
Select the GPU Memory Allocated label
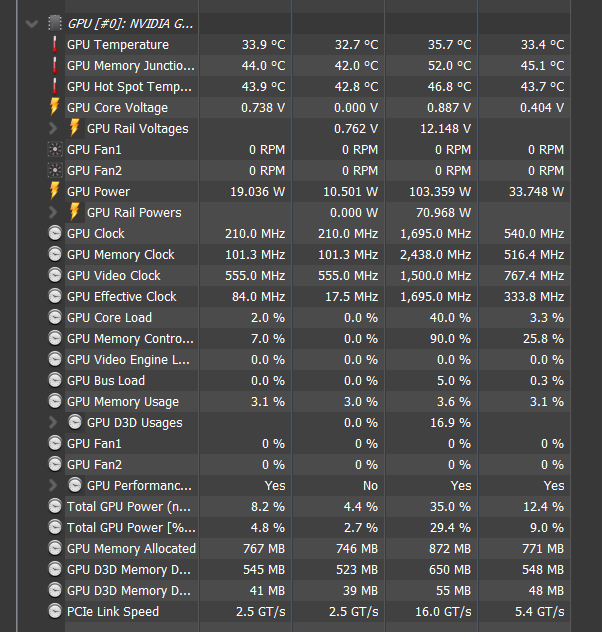pos(131,549)
